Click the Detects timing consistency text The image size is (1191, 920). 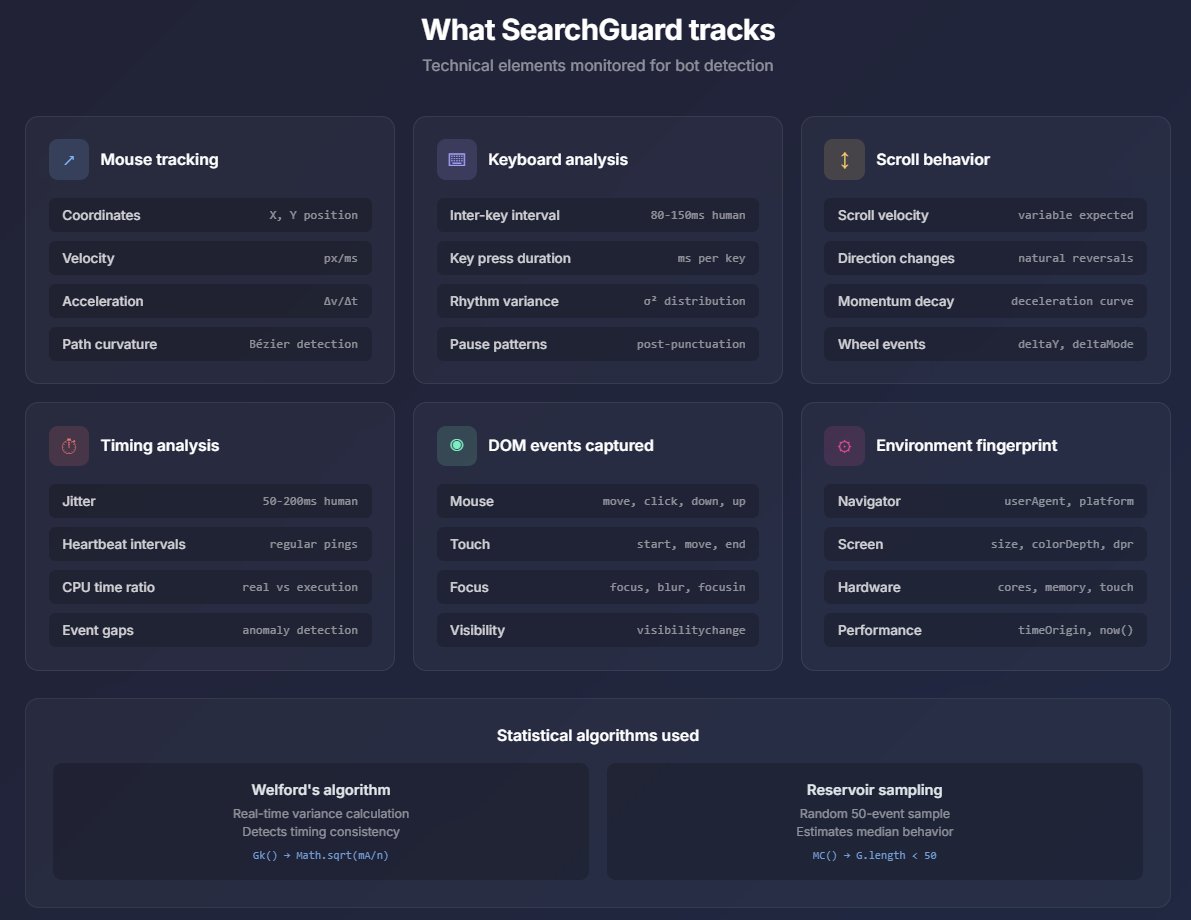321,832
